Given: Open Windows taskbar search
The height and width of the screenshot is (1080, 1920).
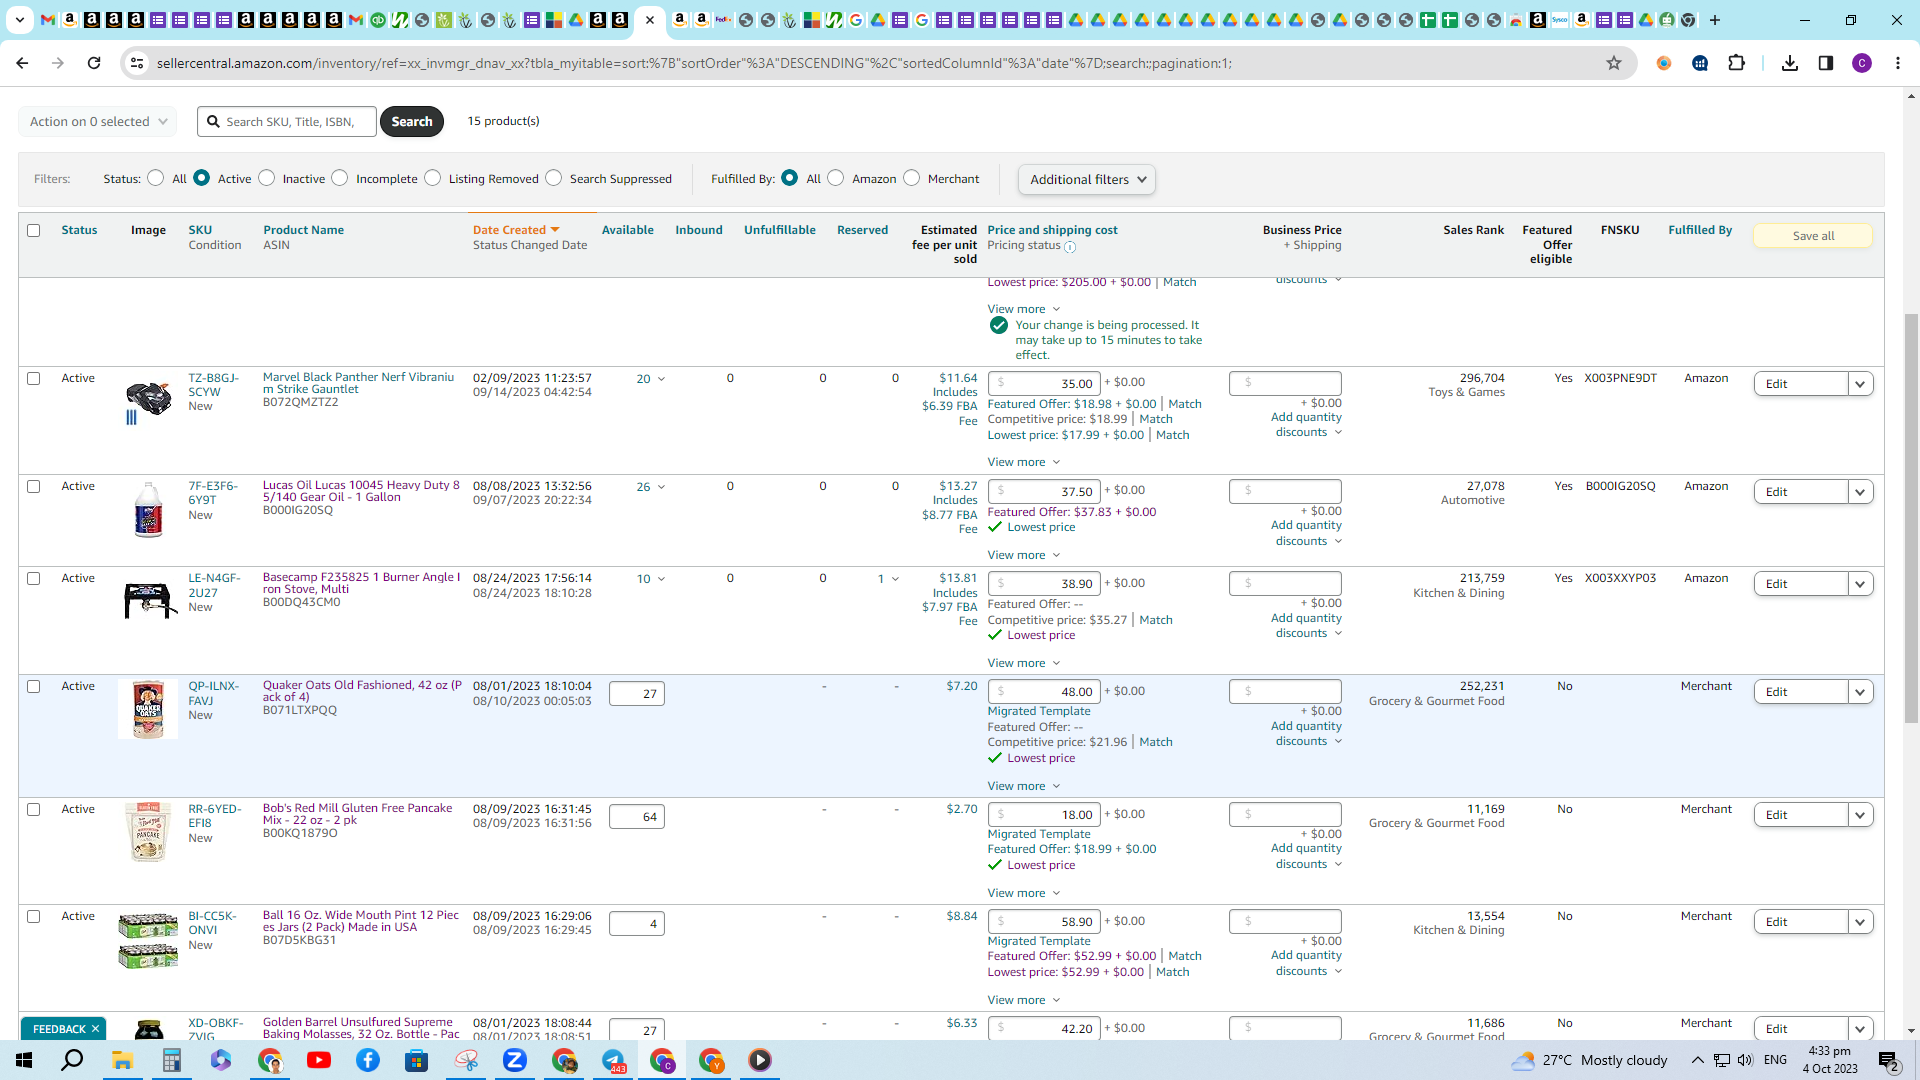Looking at the screenshot, I should [x=72, y=1060].
